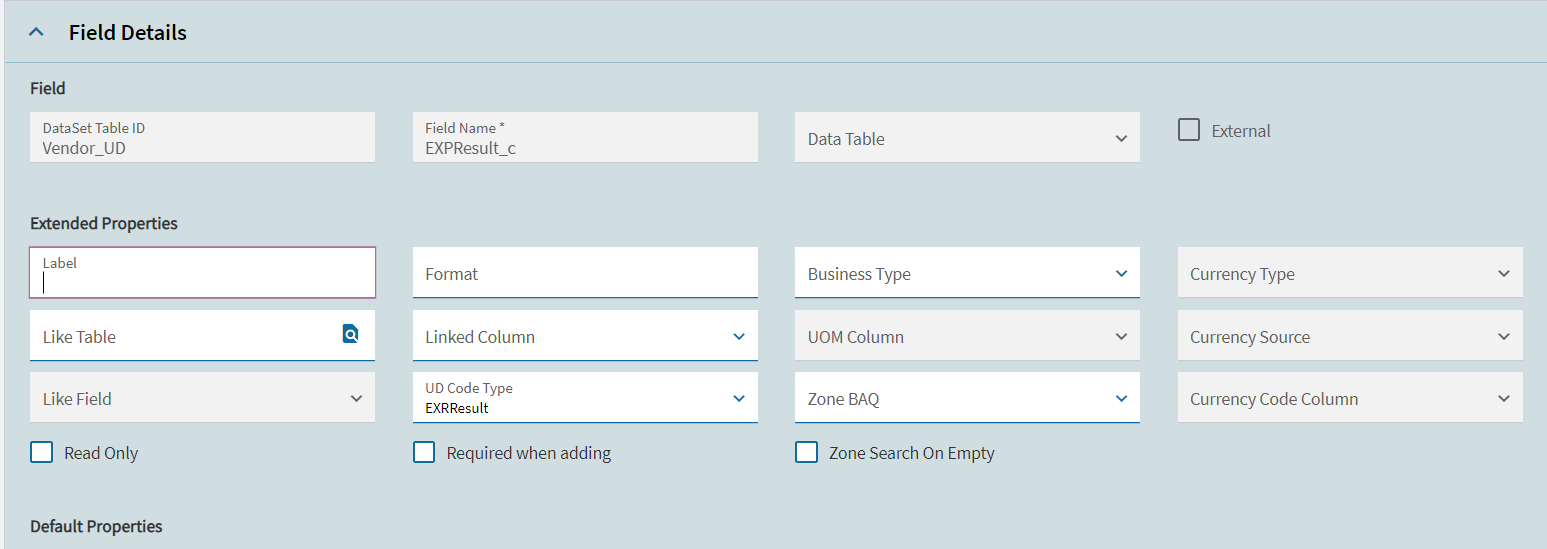The image size is (1547, 549).
Task: Select the Field Name EXPResult_c field
Action: pyautogui.click(x=585, y=137)
